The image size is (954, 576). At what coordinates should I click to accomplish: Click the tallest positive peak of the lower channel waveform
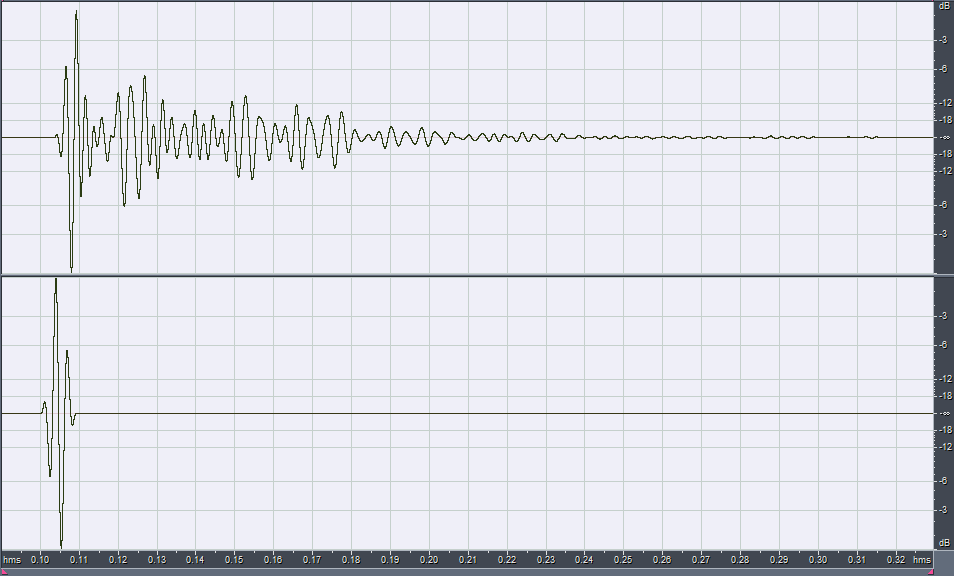coord(56,281)
